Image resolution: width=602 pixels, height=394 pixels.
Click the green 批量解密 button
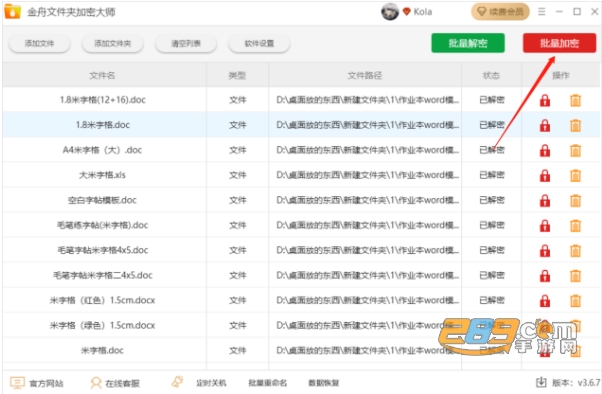pos(468,43)
